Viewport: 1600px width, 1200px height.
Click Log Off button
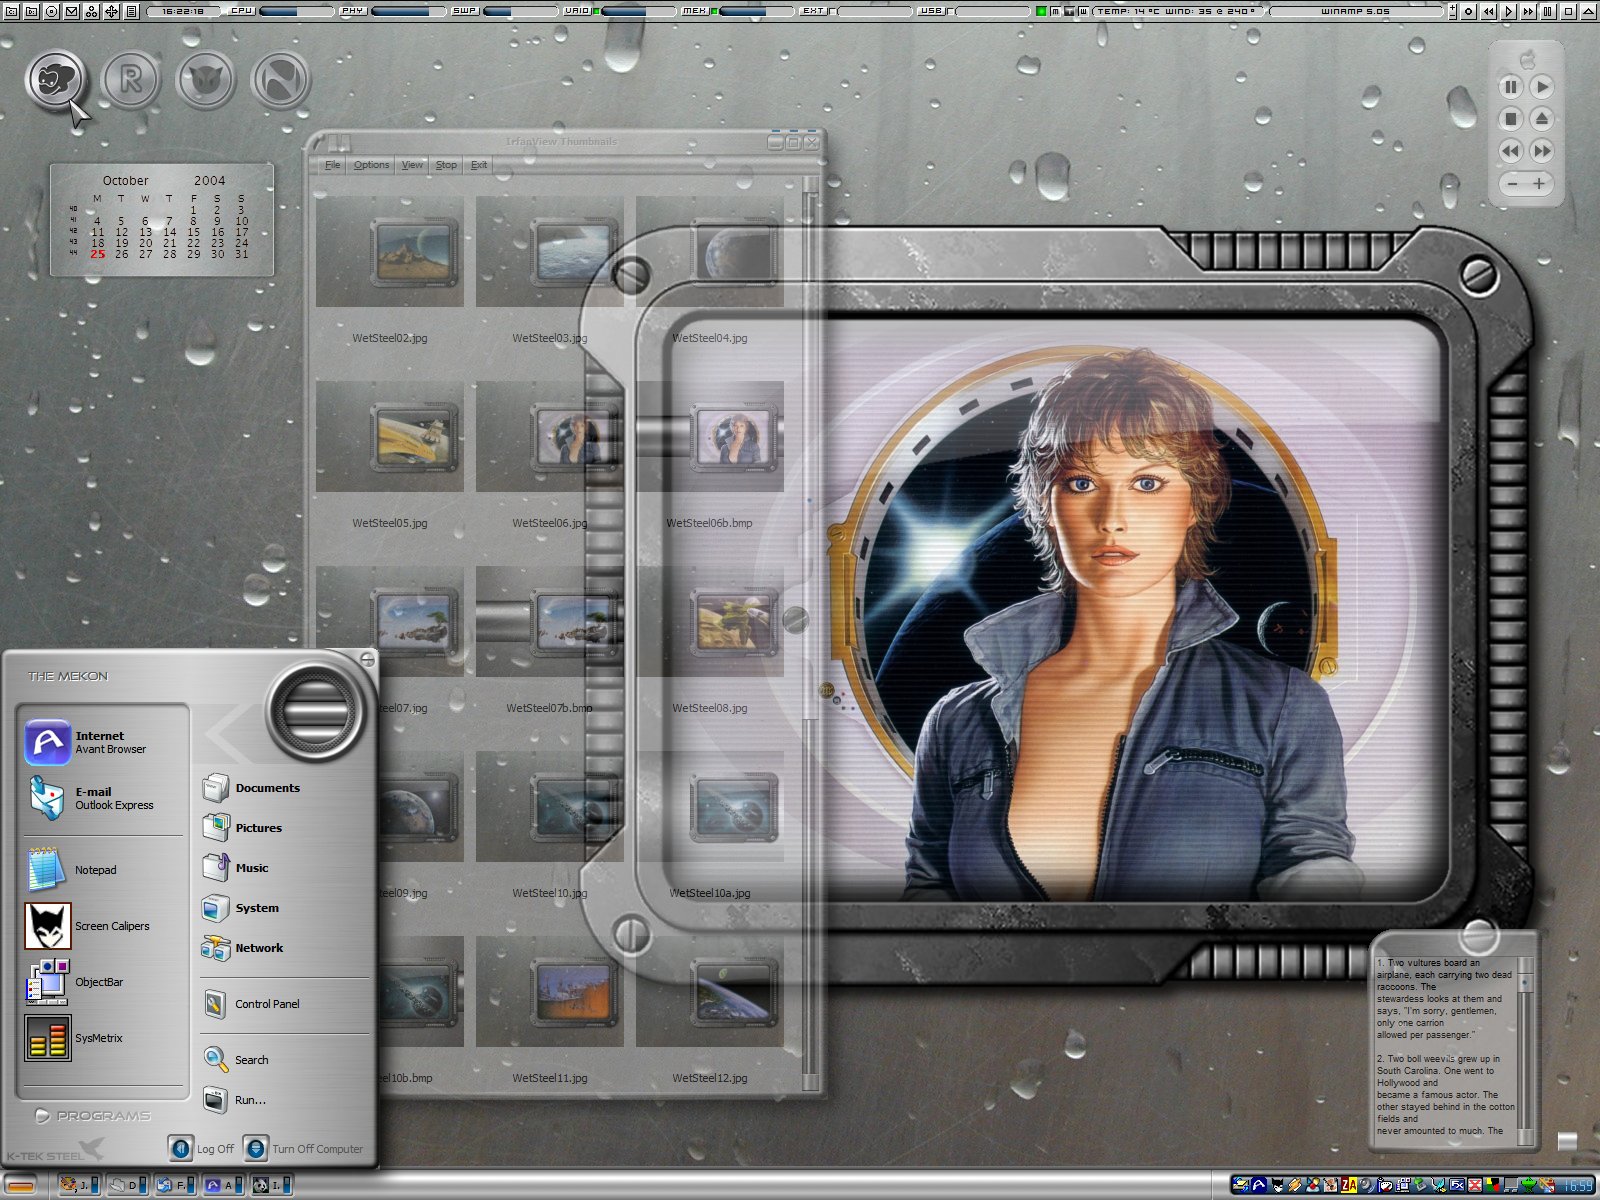(x=201, y=1149)
